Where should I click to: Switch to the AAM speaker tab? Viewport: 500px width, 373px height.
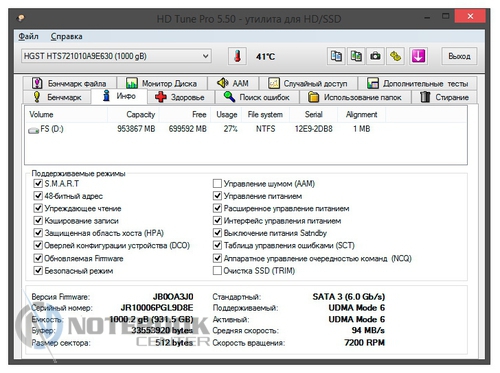click(x=233, y=83)
